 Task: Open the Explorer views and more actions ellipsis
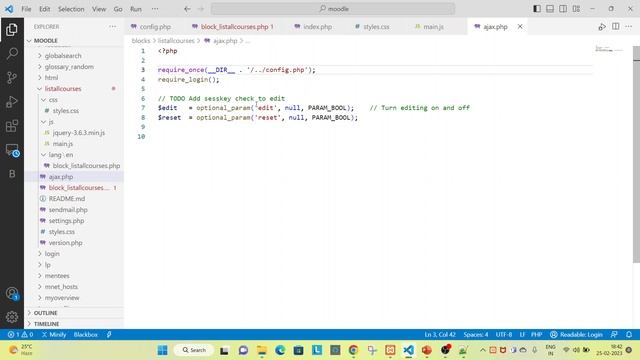point(113,27)
